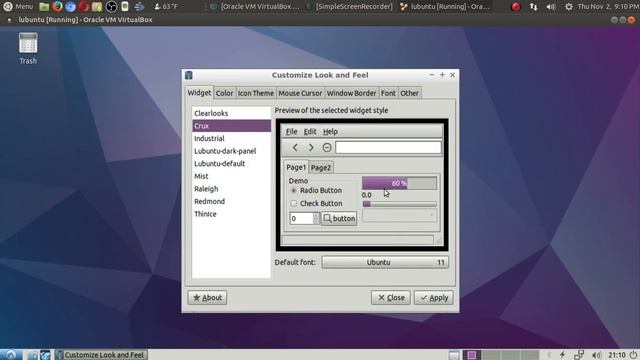The width and height of the screenshot is (640, 360).
Task: Open the Edit menu in the preview
Action: 310,131
